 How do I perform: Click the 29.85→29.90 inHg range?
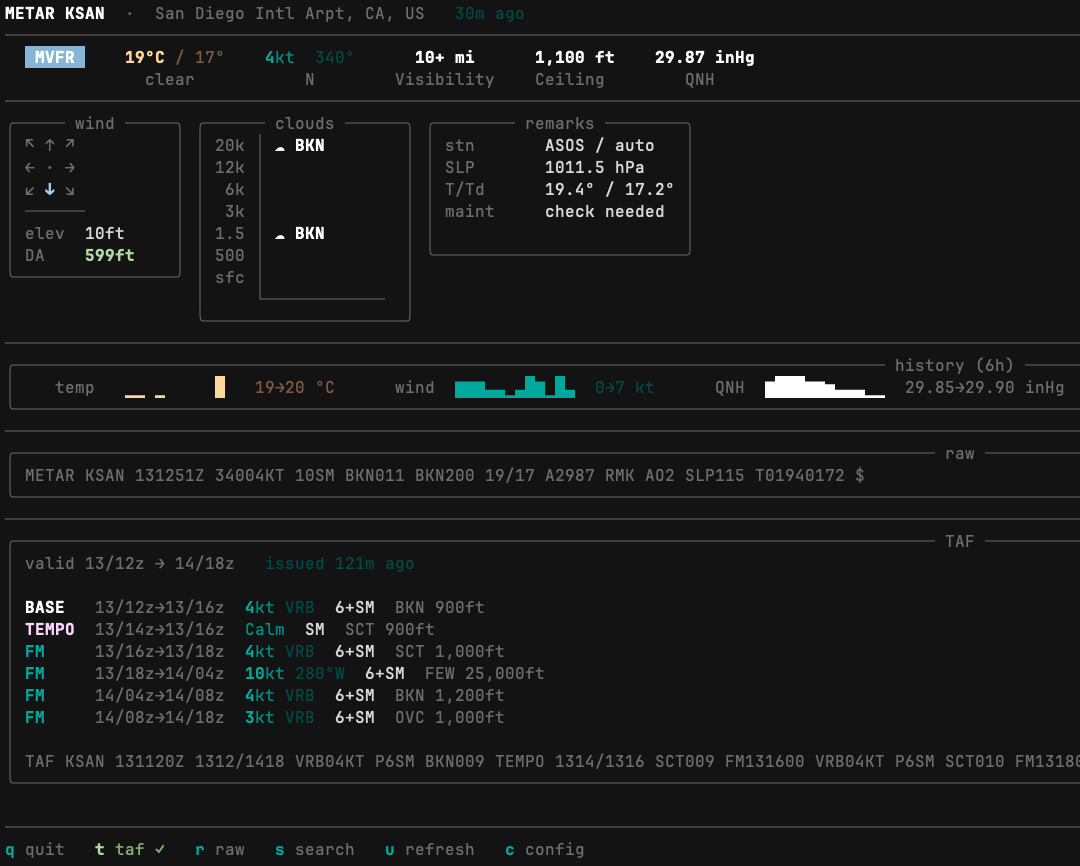coord(984,387)
